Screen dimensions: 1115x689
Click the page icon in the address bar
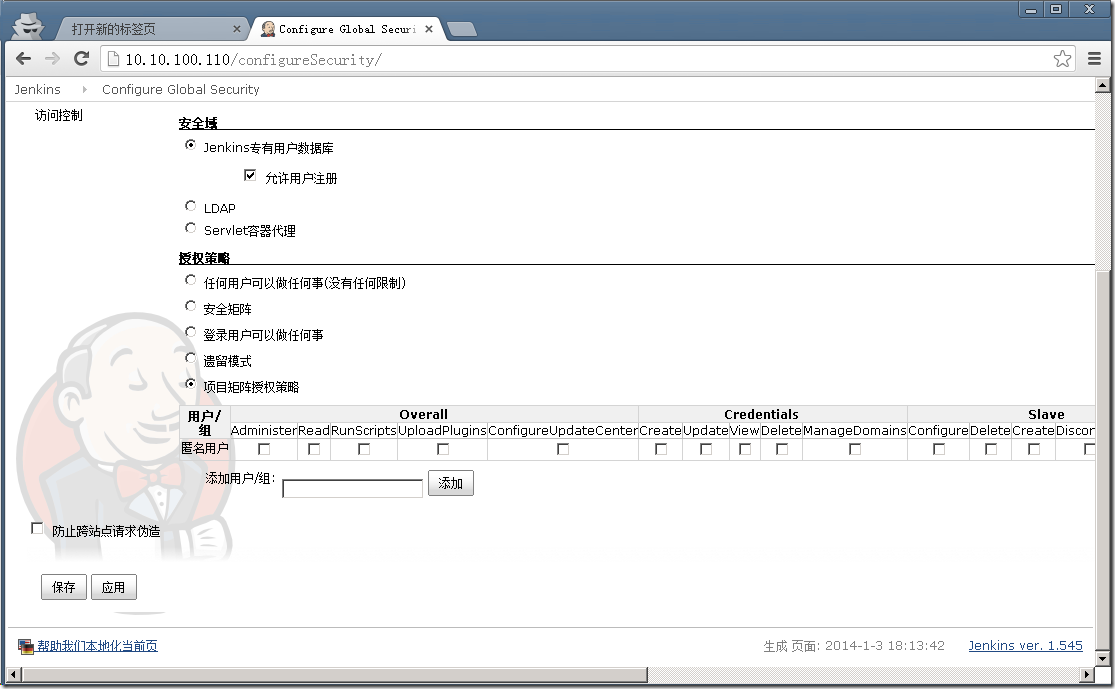[x=113, y=59]
